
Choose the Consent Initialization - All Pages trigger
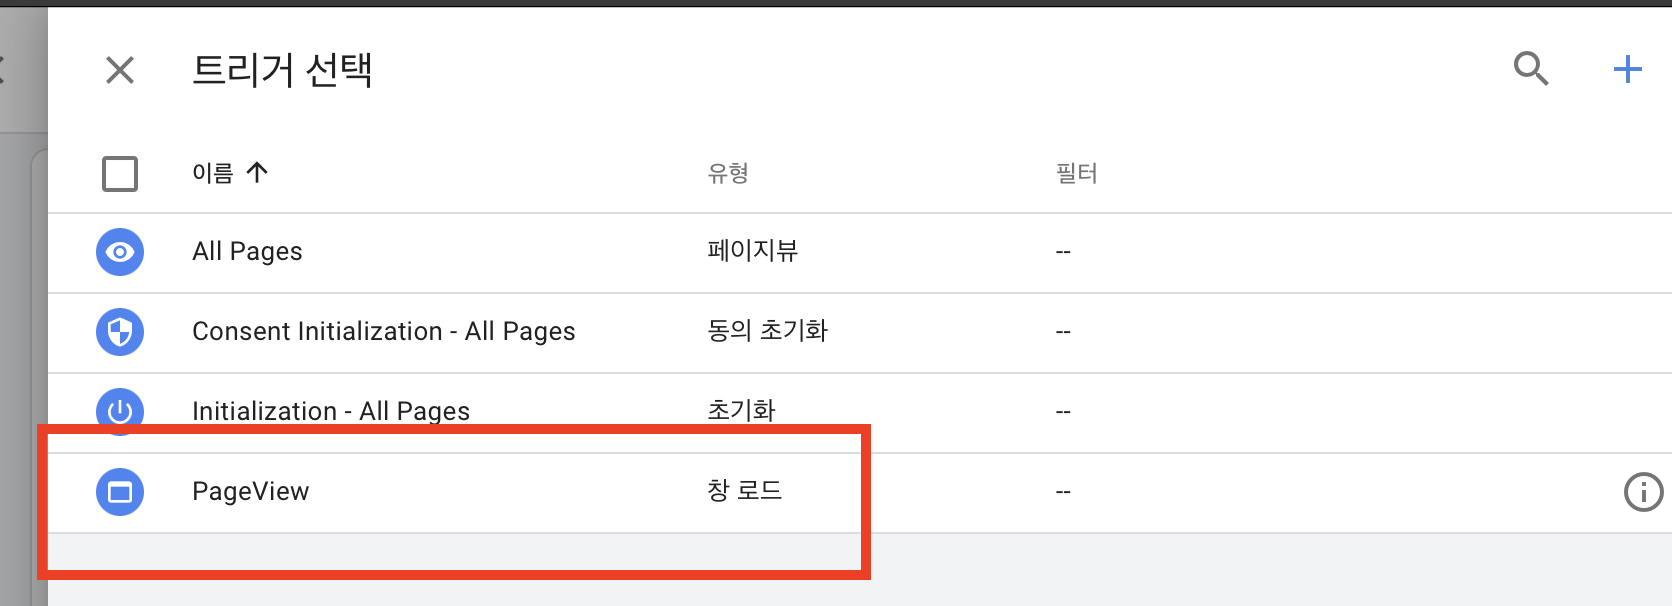click(384, 331)
